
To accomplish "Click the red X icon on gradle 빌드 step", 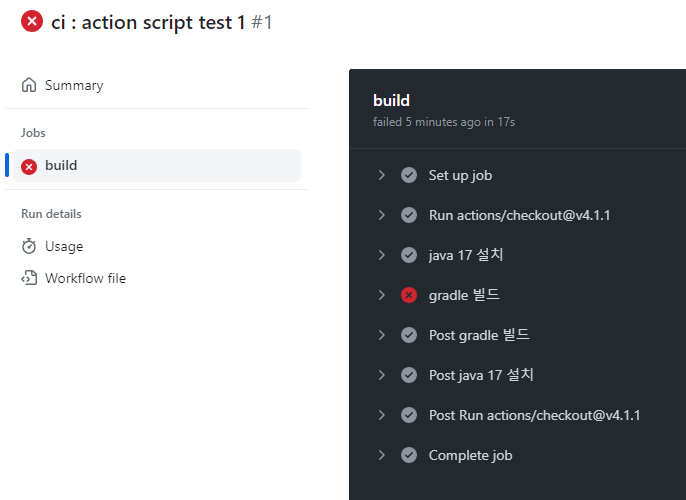I will pyautogui.click(x=409, y=295).
